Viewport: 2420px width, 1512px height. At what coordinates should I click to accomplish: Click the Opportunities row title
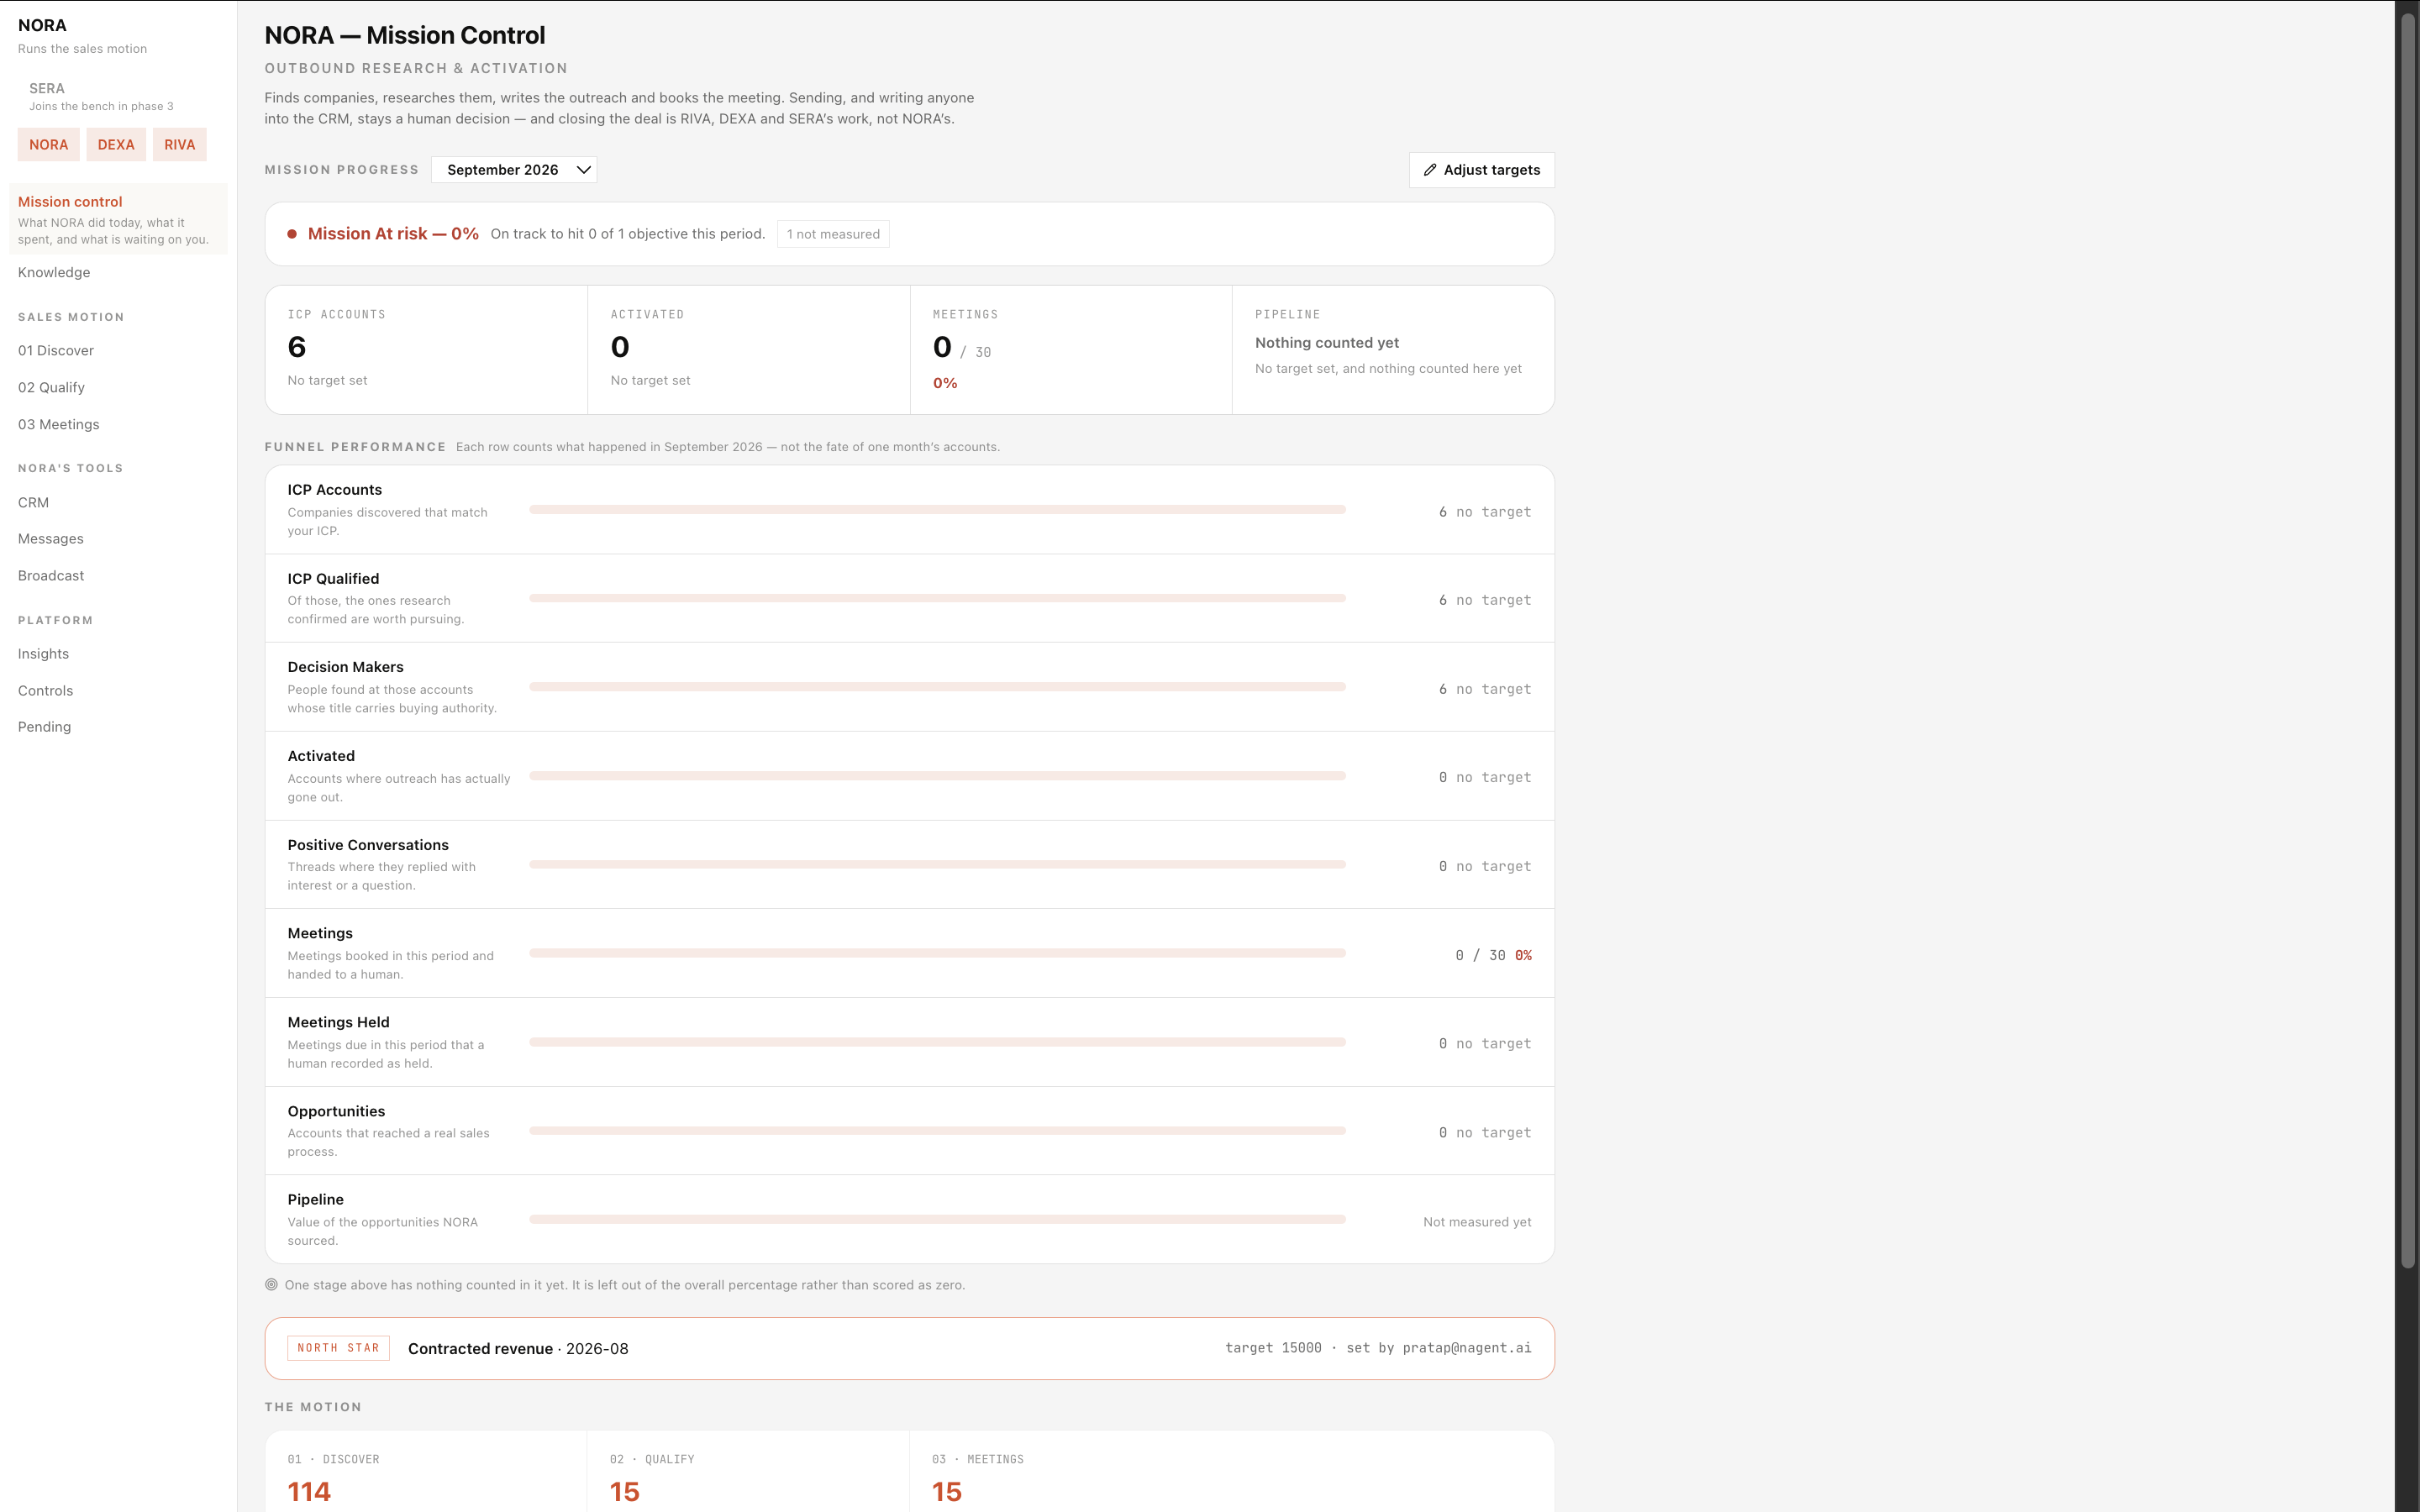tap(336, 1111)
